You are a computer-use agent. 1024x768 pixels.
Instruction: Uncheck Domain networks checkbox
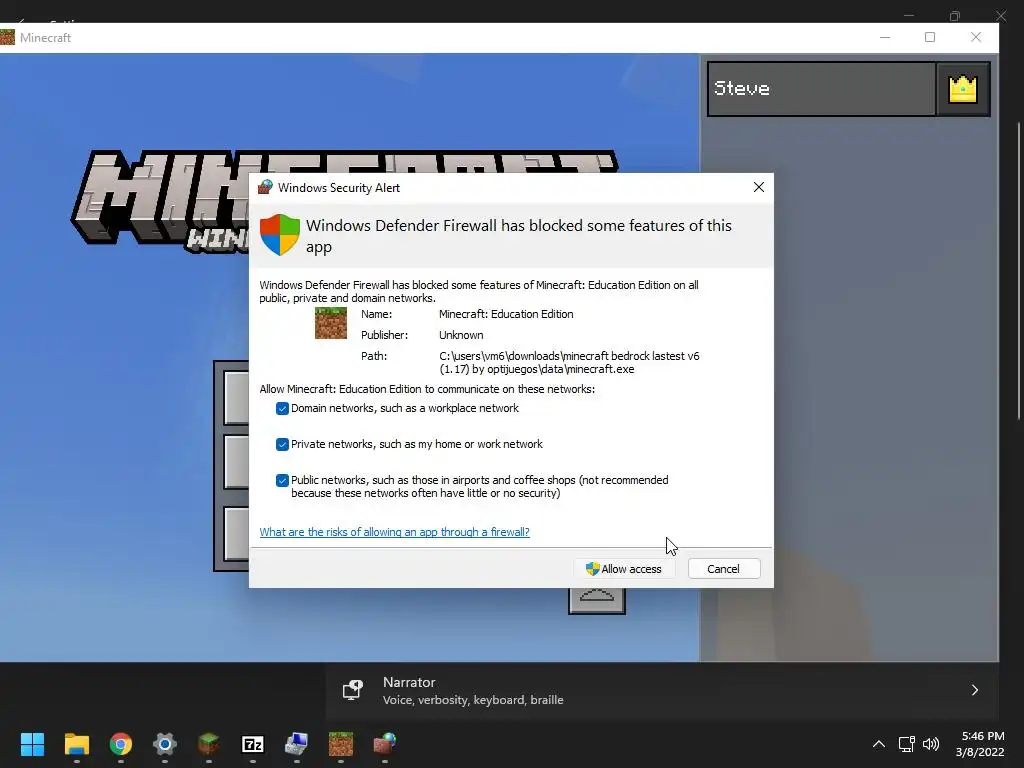(282, 409)
